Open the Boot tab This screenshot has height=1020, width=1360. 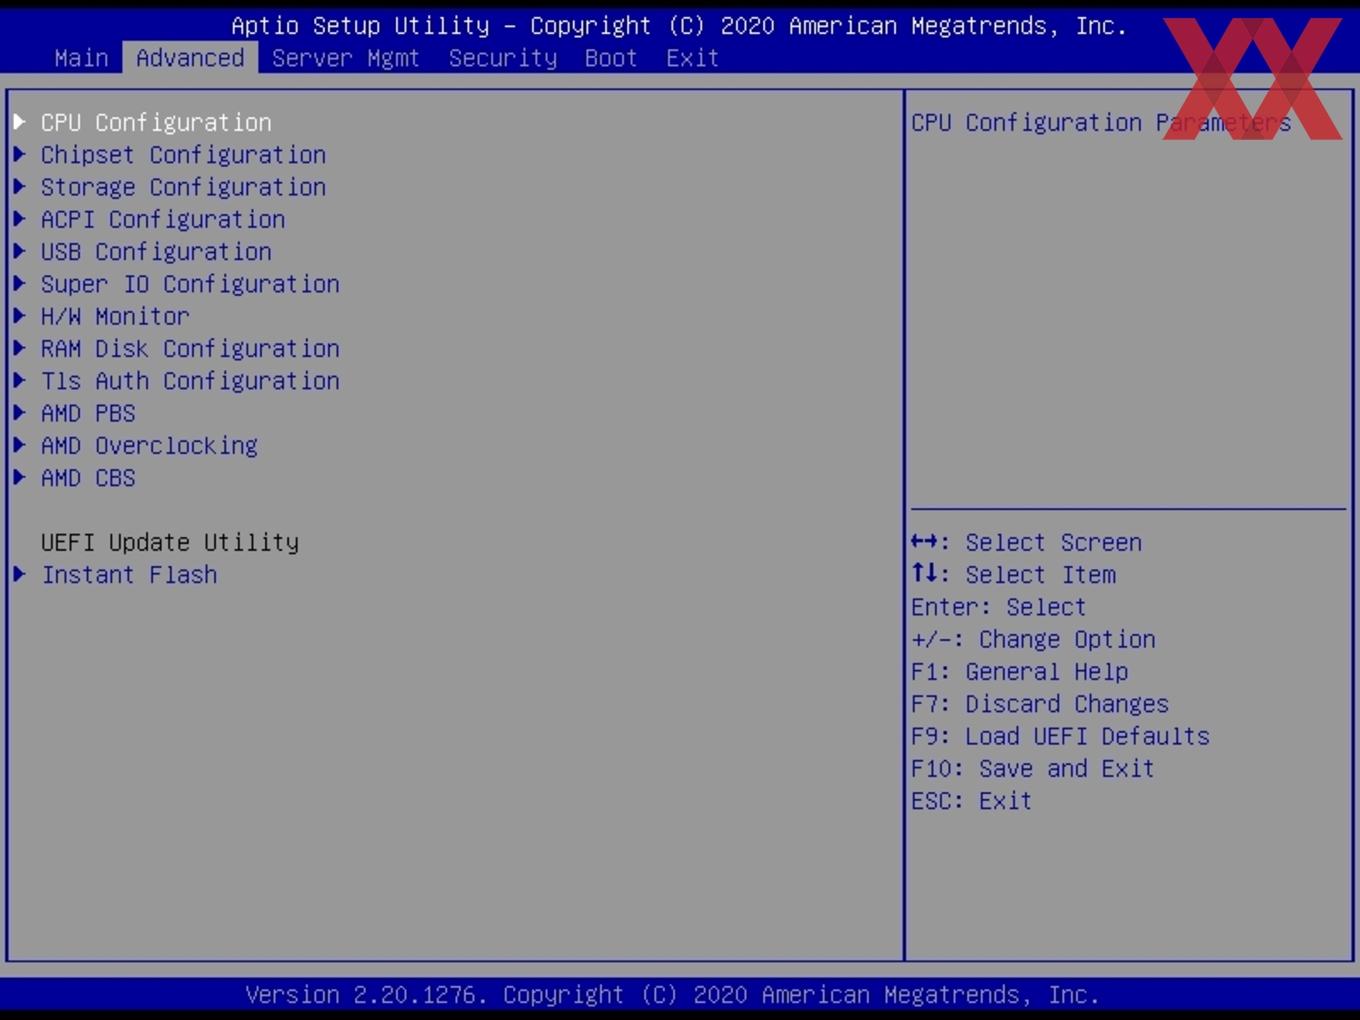611,58
